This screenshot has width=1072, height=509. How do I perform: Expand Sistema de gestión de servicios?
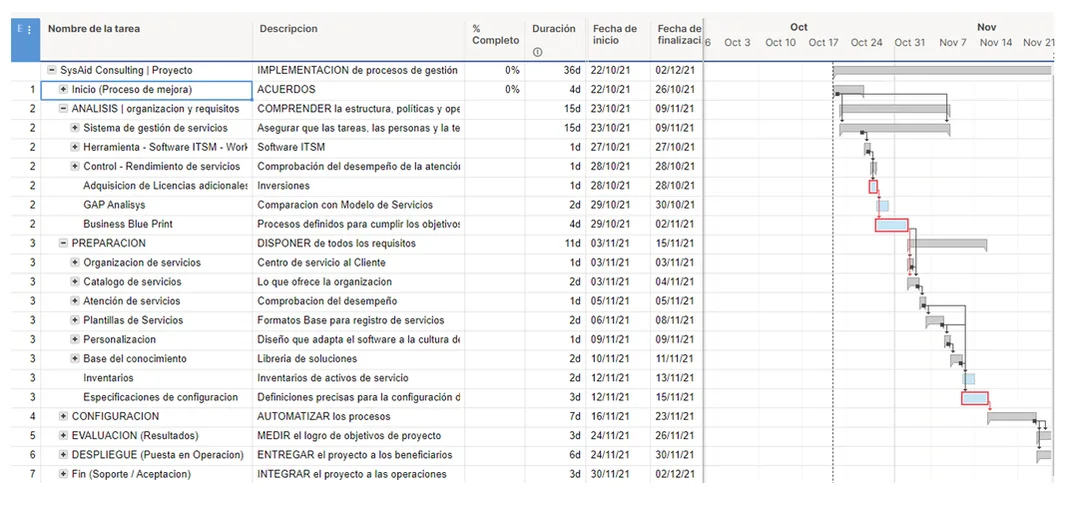coord(75,128)
